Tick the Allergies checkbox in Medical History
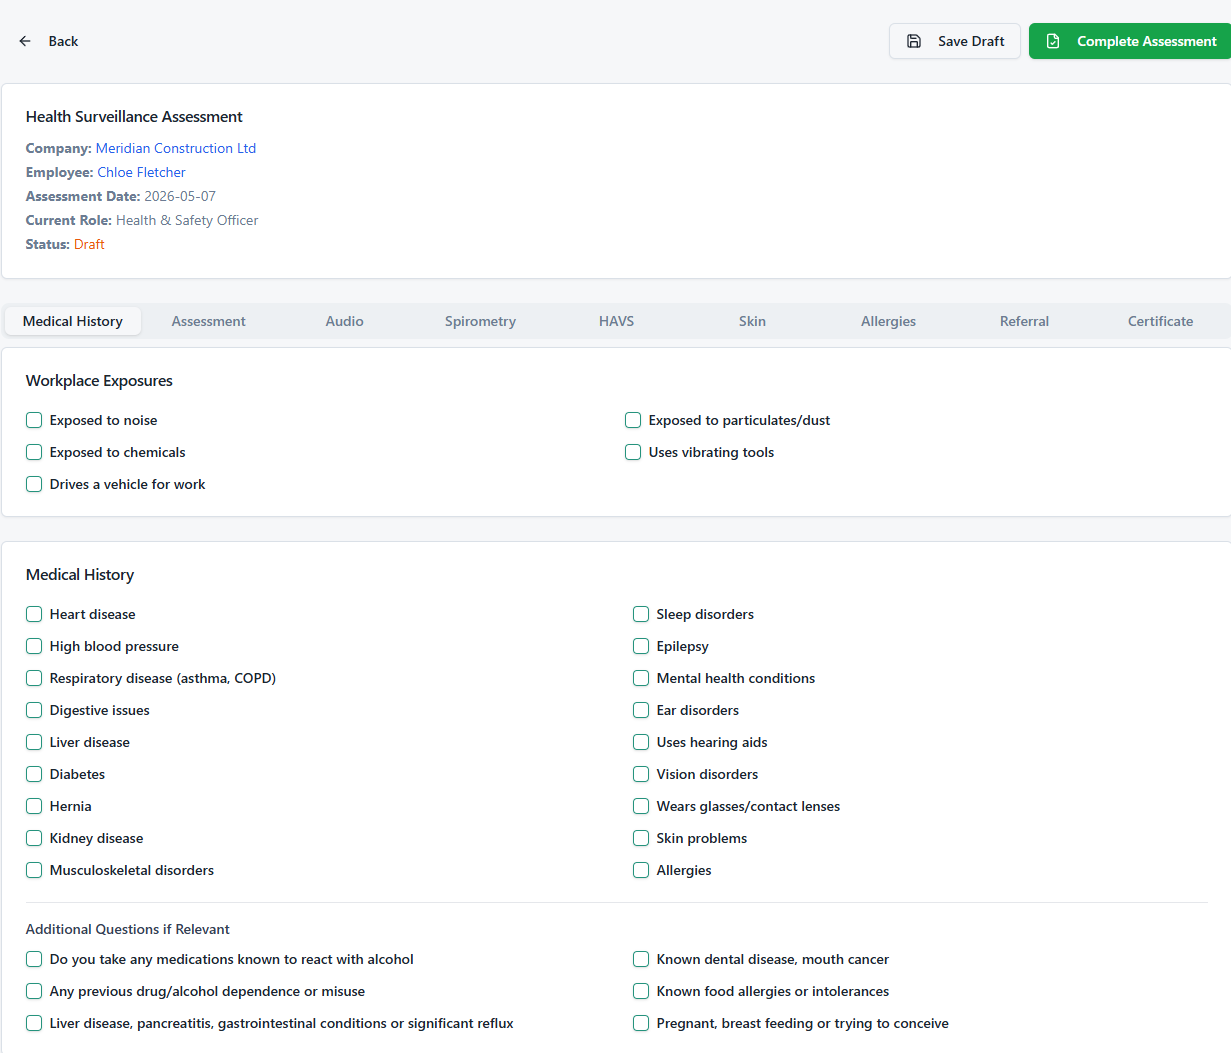The width and height of the screenshot is (1231, 1053). click(x=641, y=870)
